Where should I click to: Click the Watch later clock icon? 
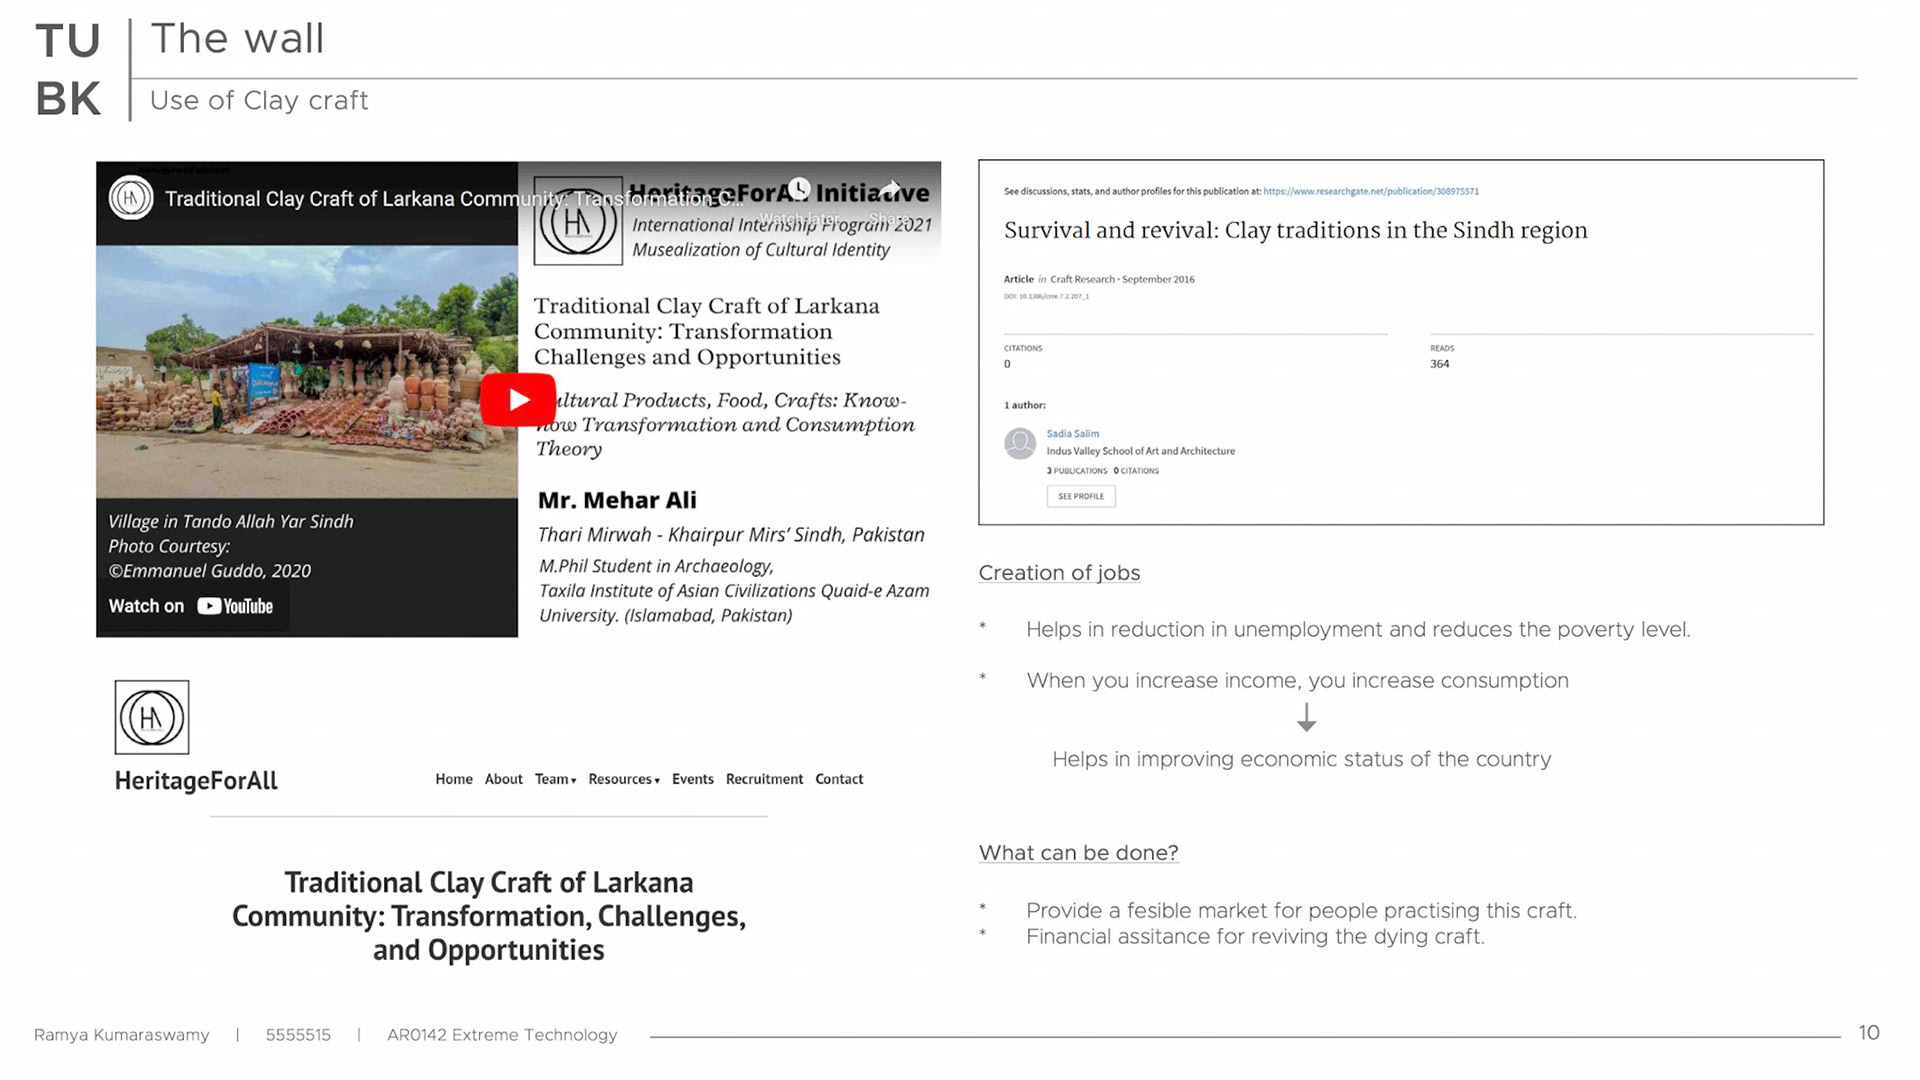(798, 190)
